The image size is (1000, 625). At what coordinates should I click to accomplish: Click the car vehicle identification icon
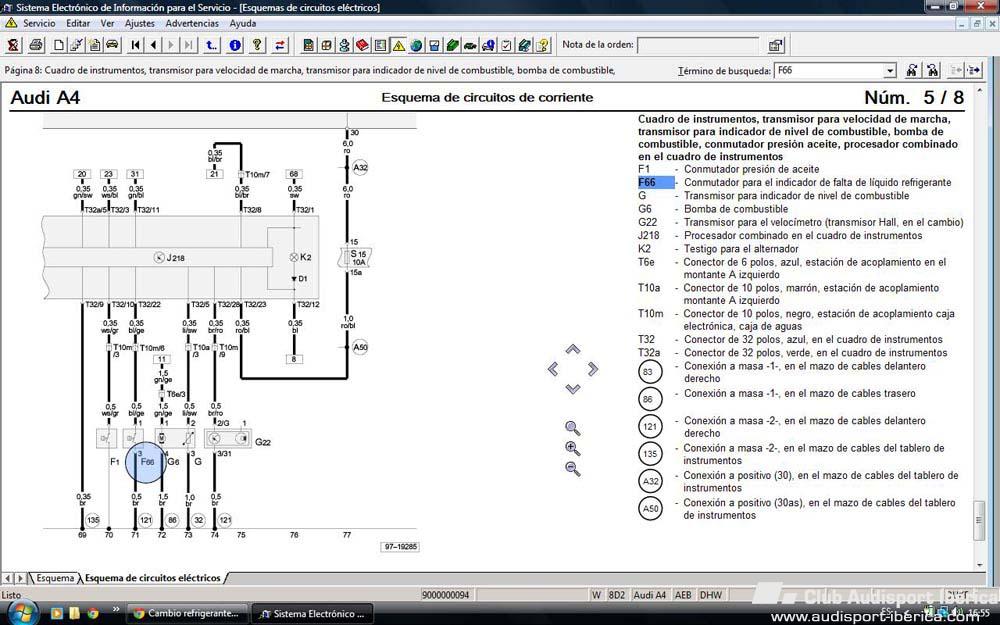pyautogui.click(x=112, y=45)
